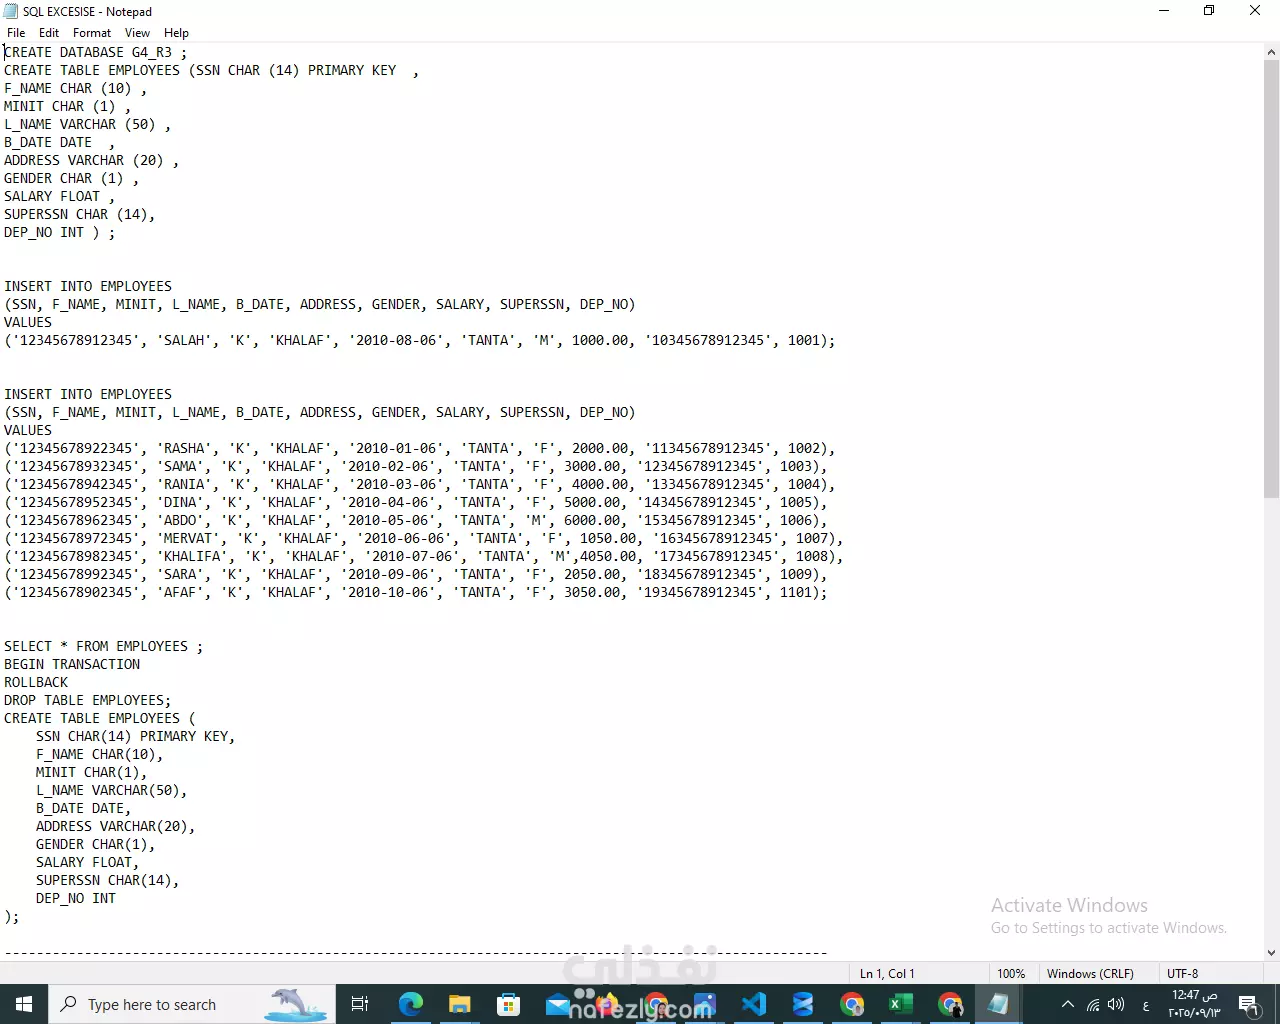This screenshot has height=1024, width=1280.
Task: Open Excel from the taskbar
Action: 901,1004
